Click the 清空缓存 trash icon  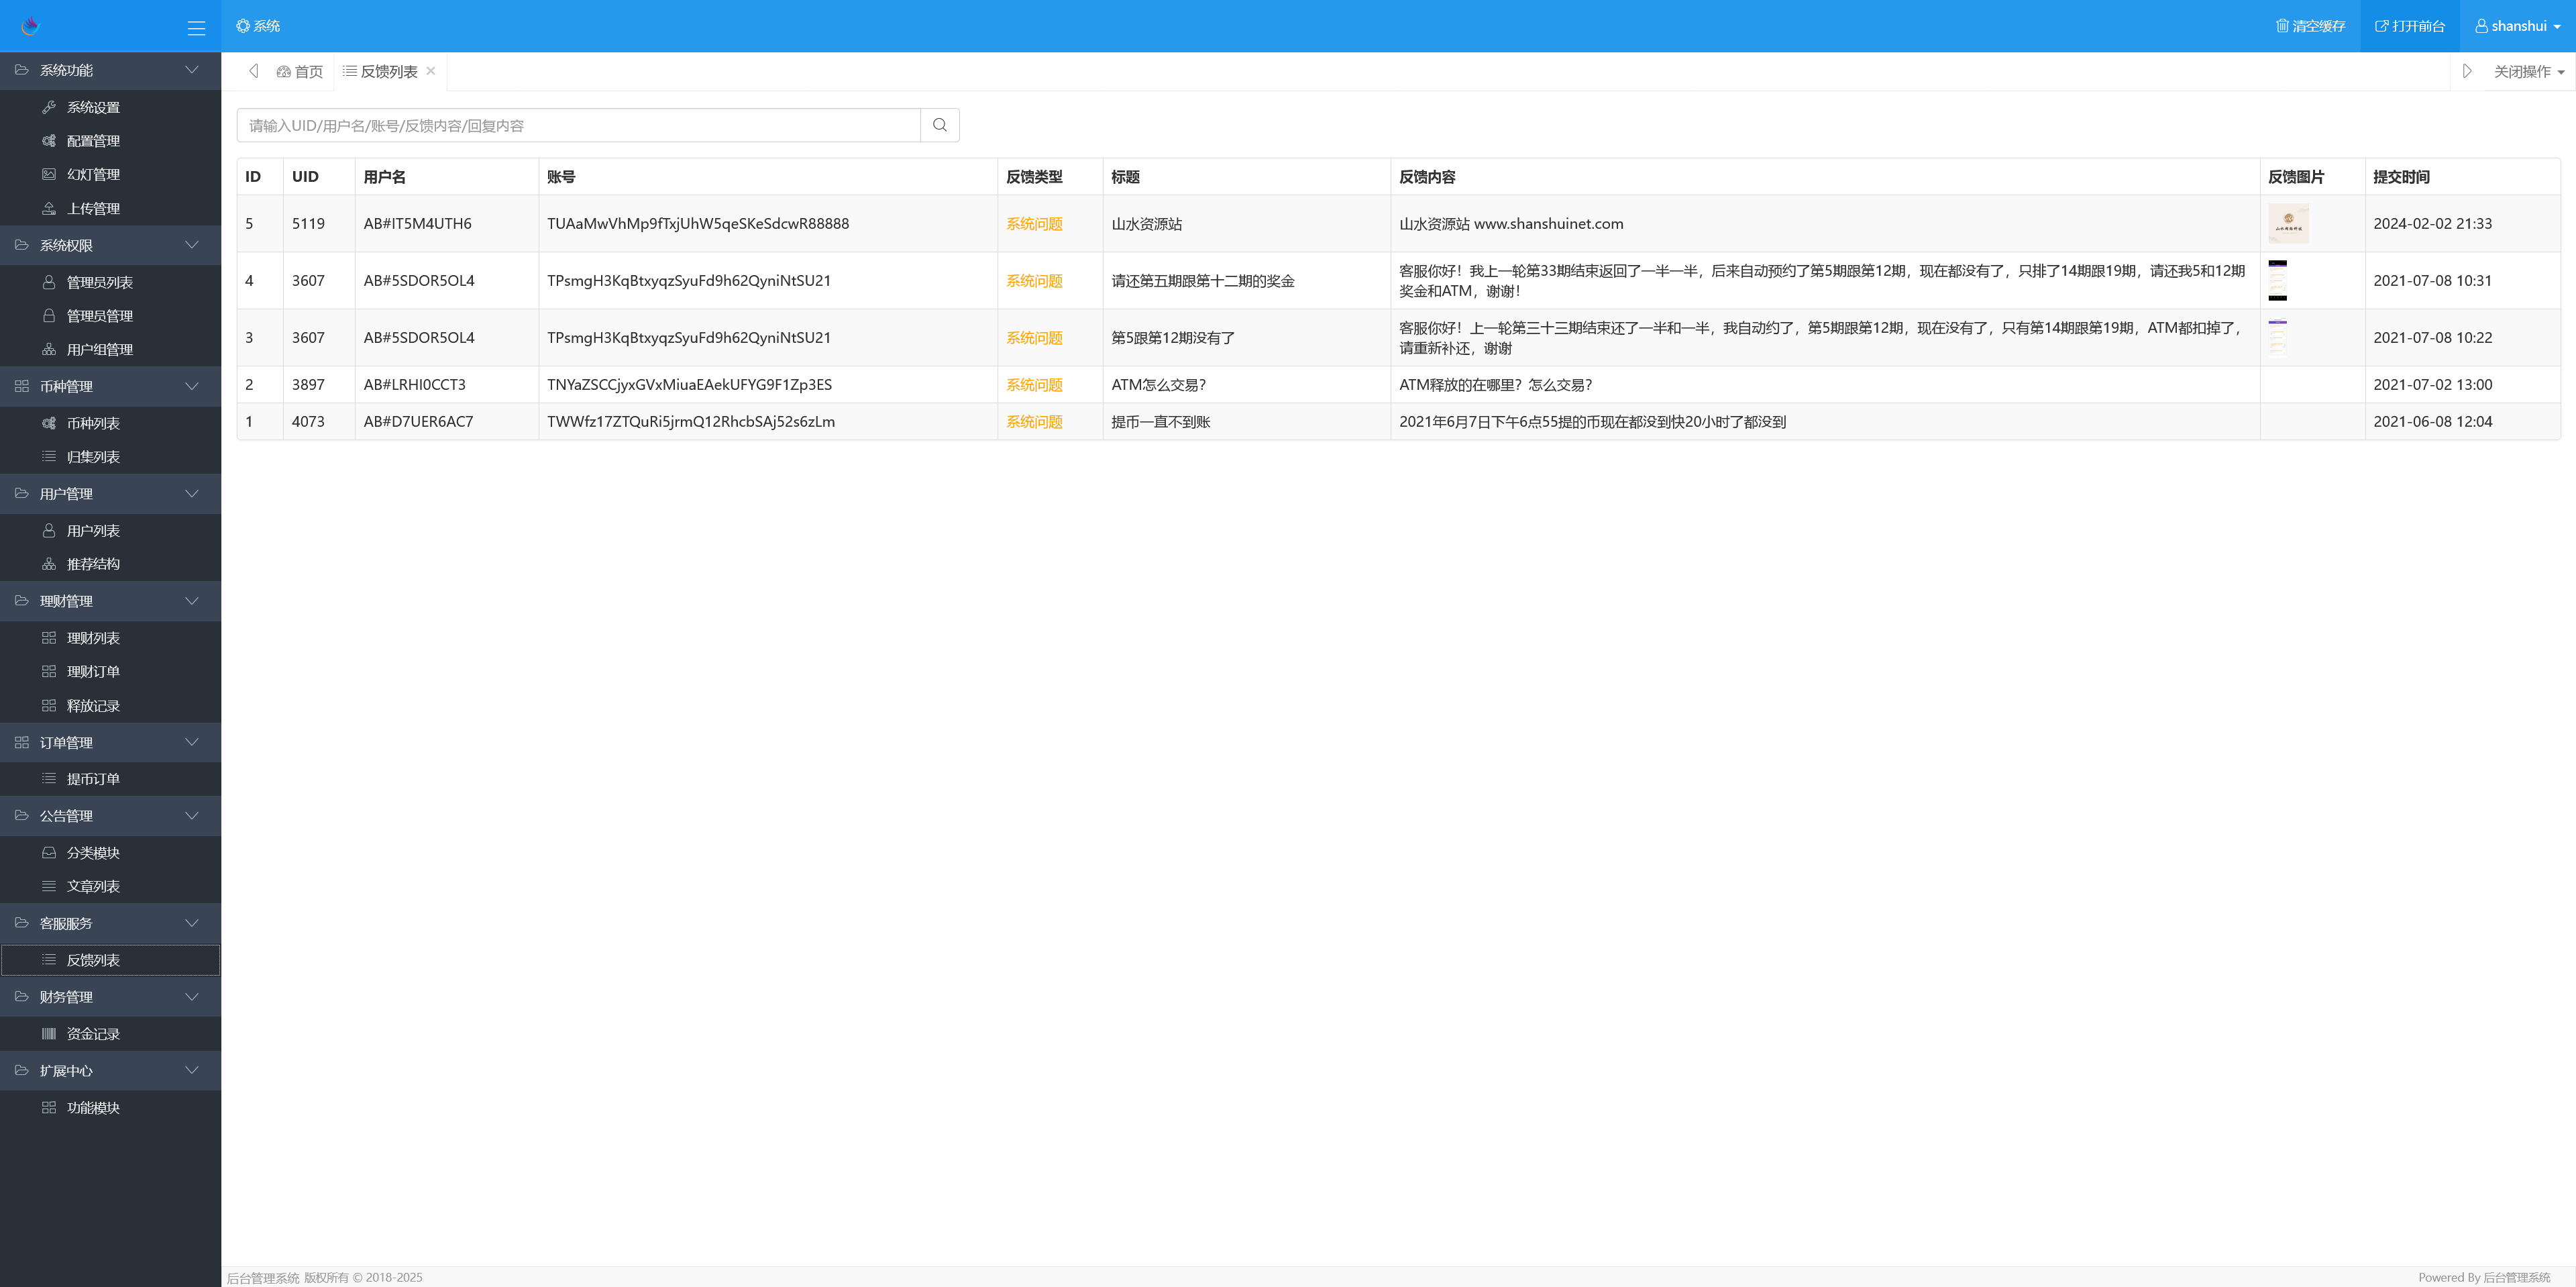pyautogui.click(x=2284, y=26)
